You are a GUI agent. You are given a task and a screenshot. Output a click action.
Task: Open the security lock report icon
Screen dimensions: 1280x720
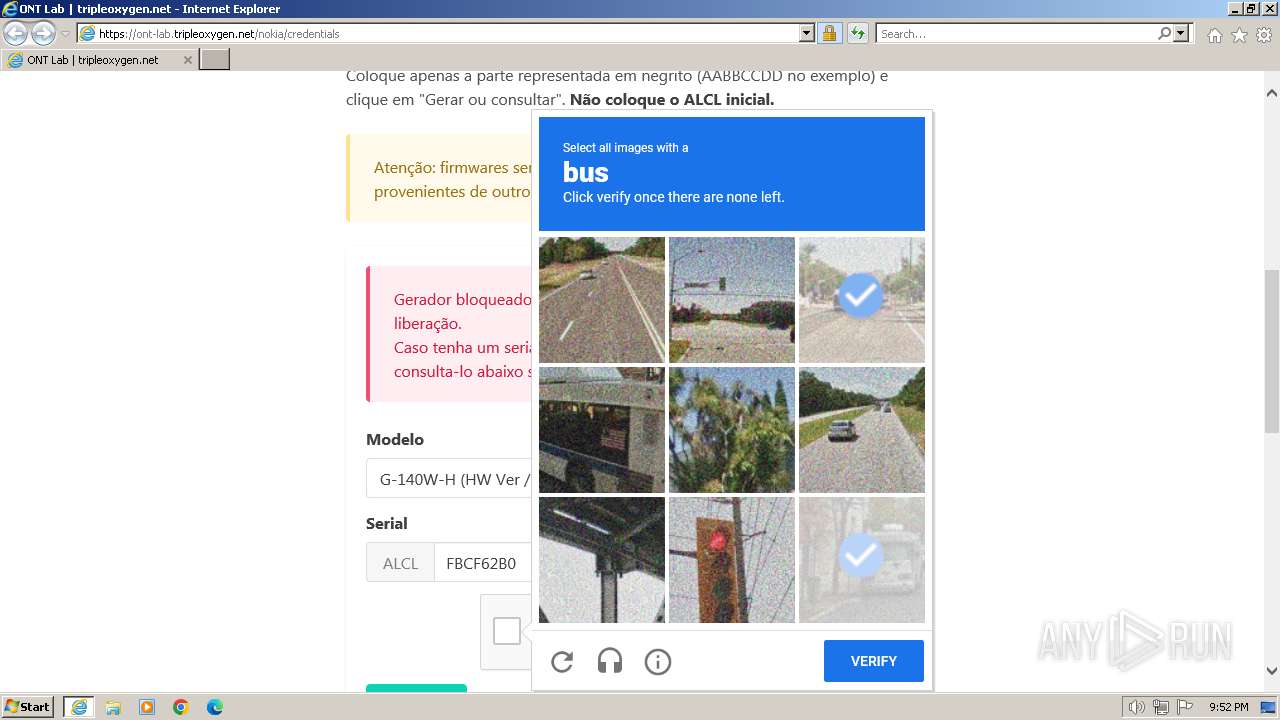coord(829,33)
